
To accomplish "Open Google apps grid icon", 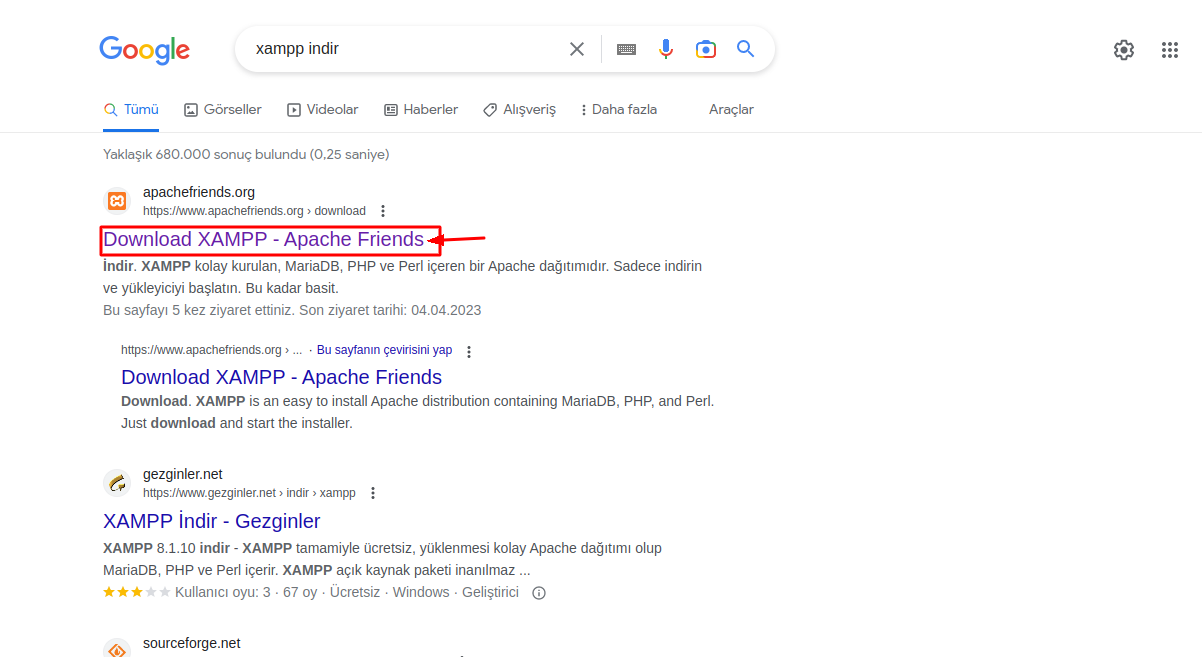I will [x=1170, y=50].
